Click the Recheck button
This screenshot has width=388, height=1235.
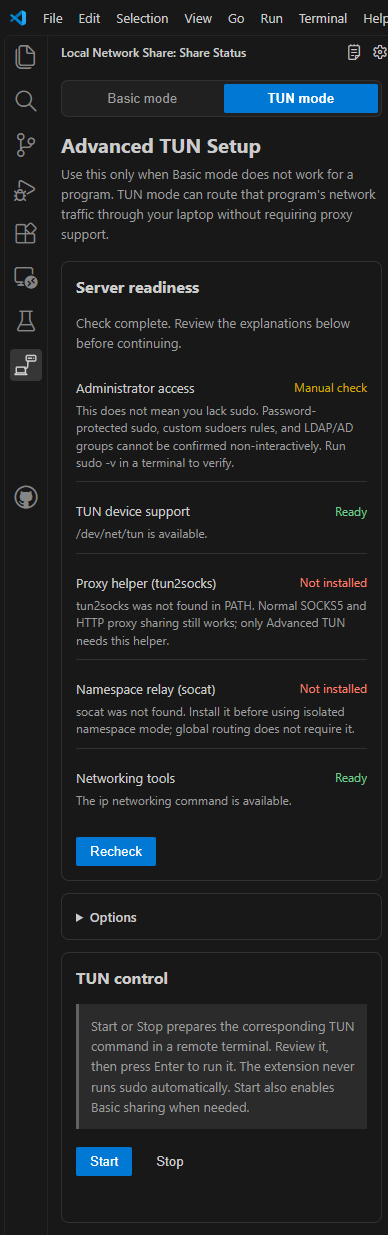click(116, 851)
